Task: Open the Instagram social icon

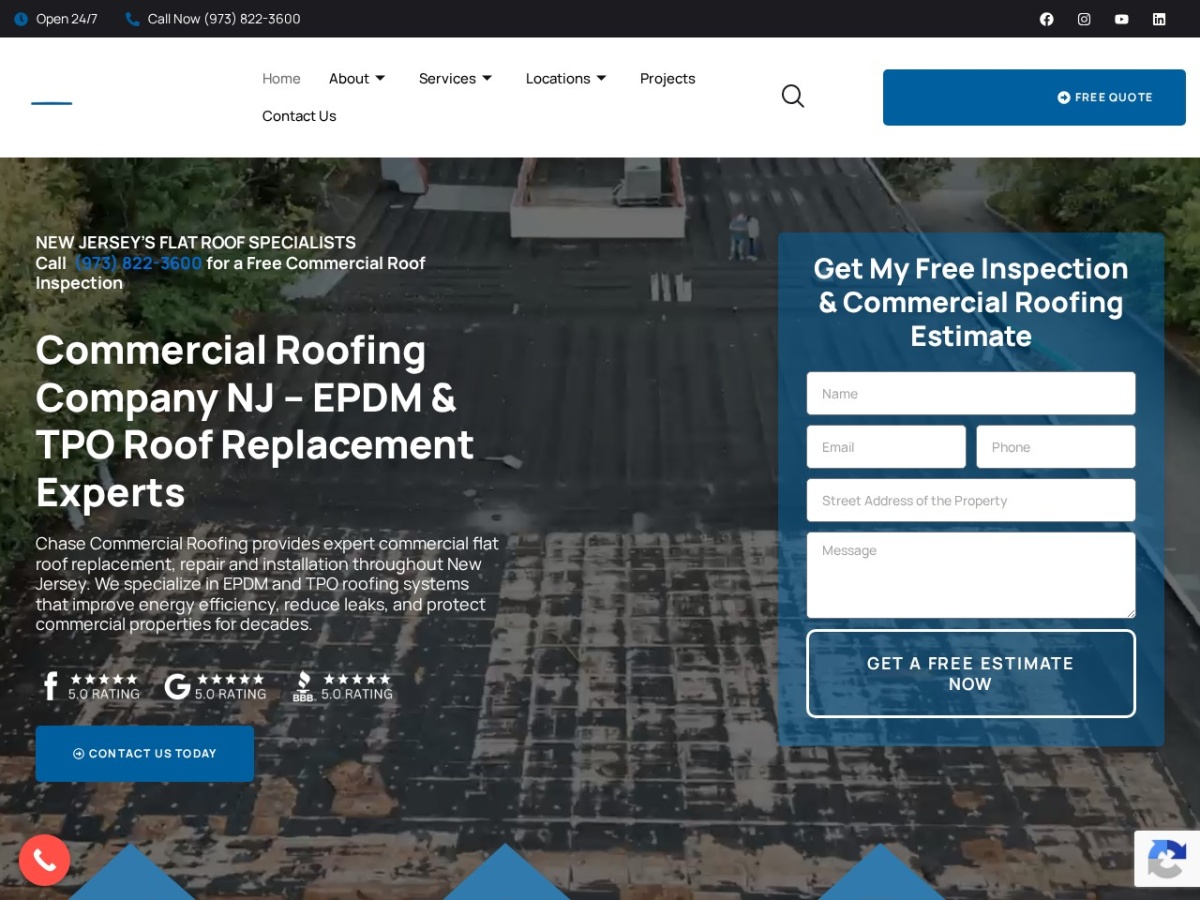Action: pos(1084,19)
